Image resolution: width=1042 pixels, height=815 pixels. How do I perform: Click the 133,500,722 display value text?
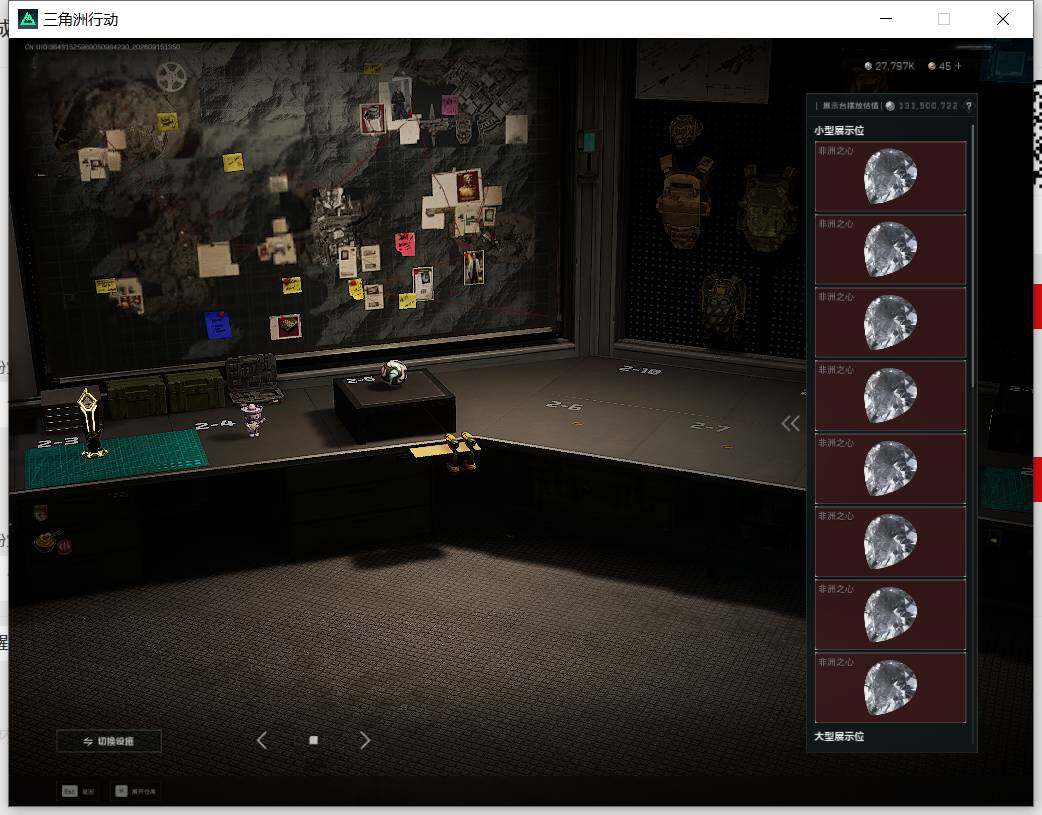[928, 106]
